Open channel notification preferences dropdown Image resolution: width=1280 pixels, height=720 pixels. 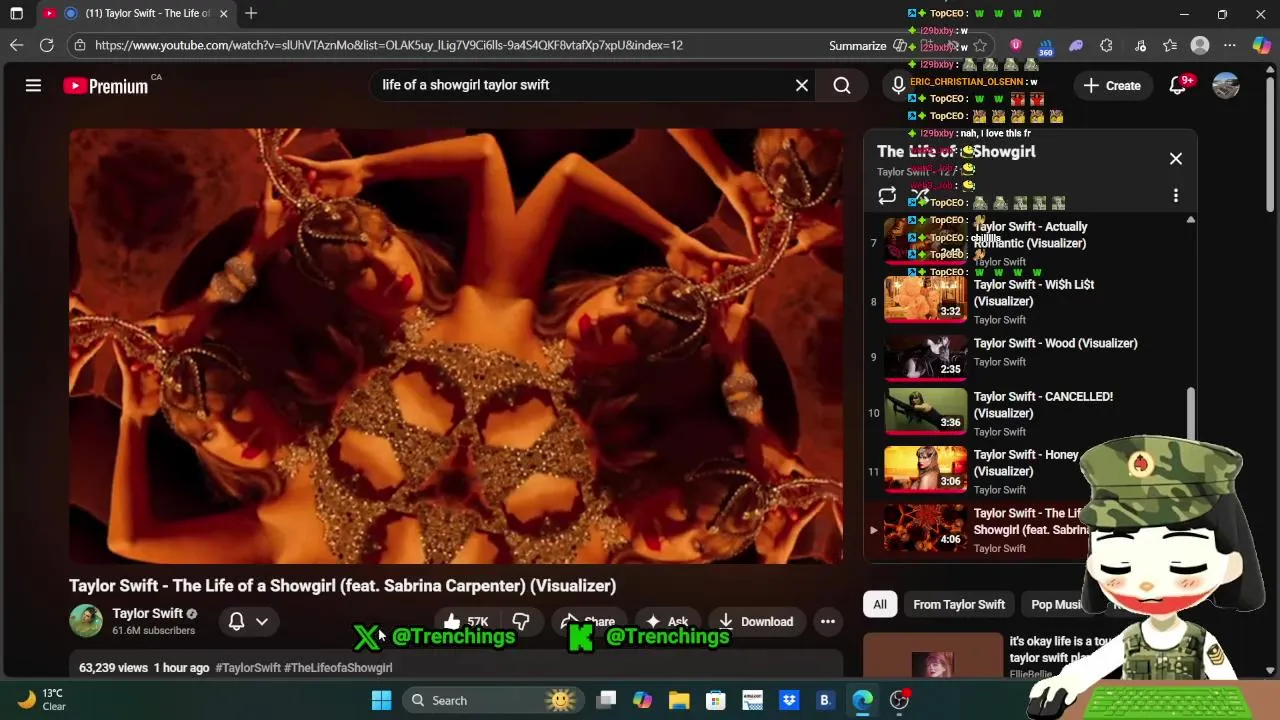pyautogui.click(x=248, y=621)
